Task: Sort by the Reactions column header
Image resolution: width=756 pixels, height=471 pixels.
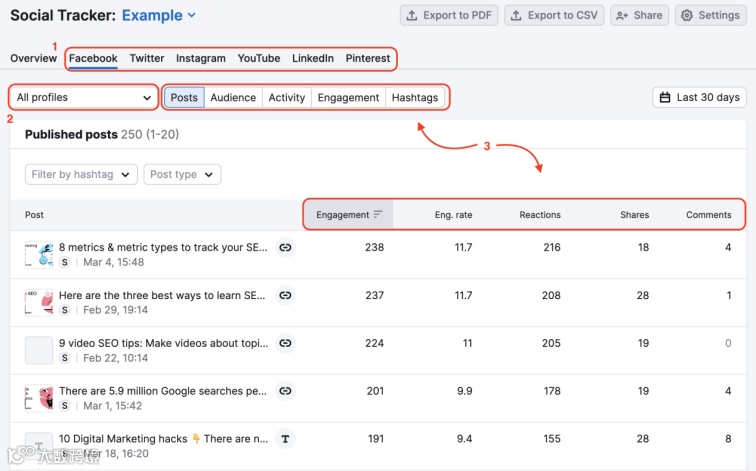Action: point(540,215)
